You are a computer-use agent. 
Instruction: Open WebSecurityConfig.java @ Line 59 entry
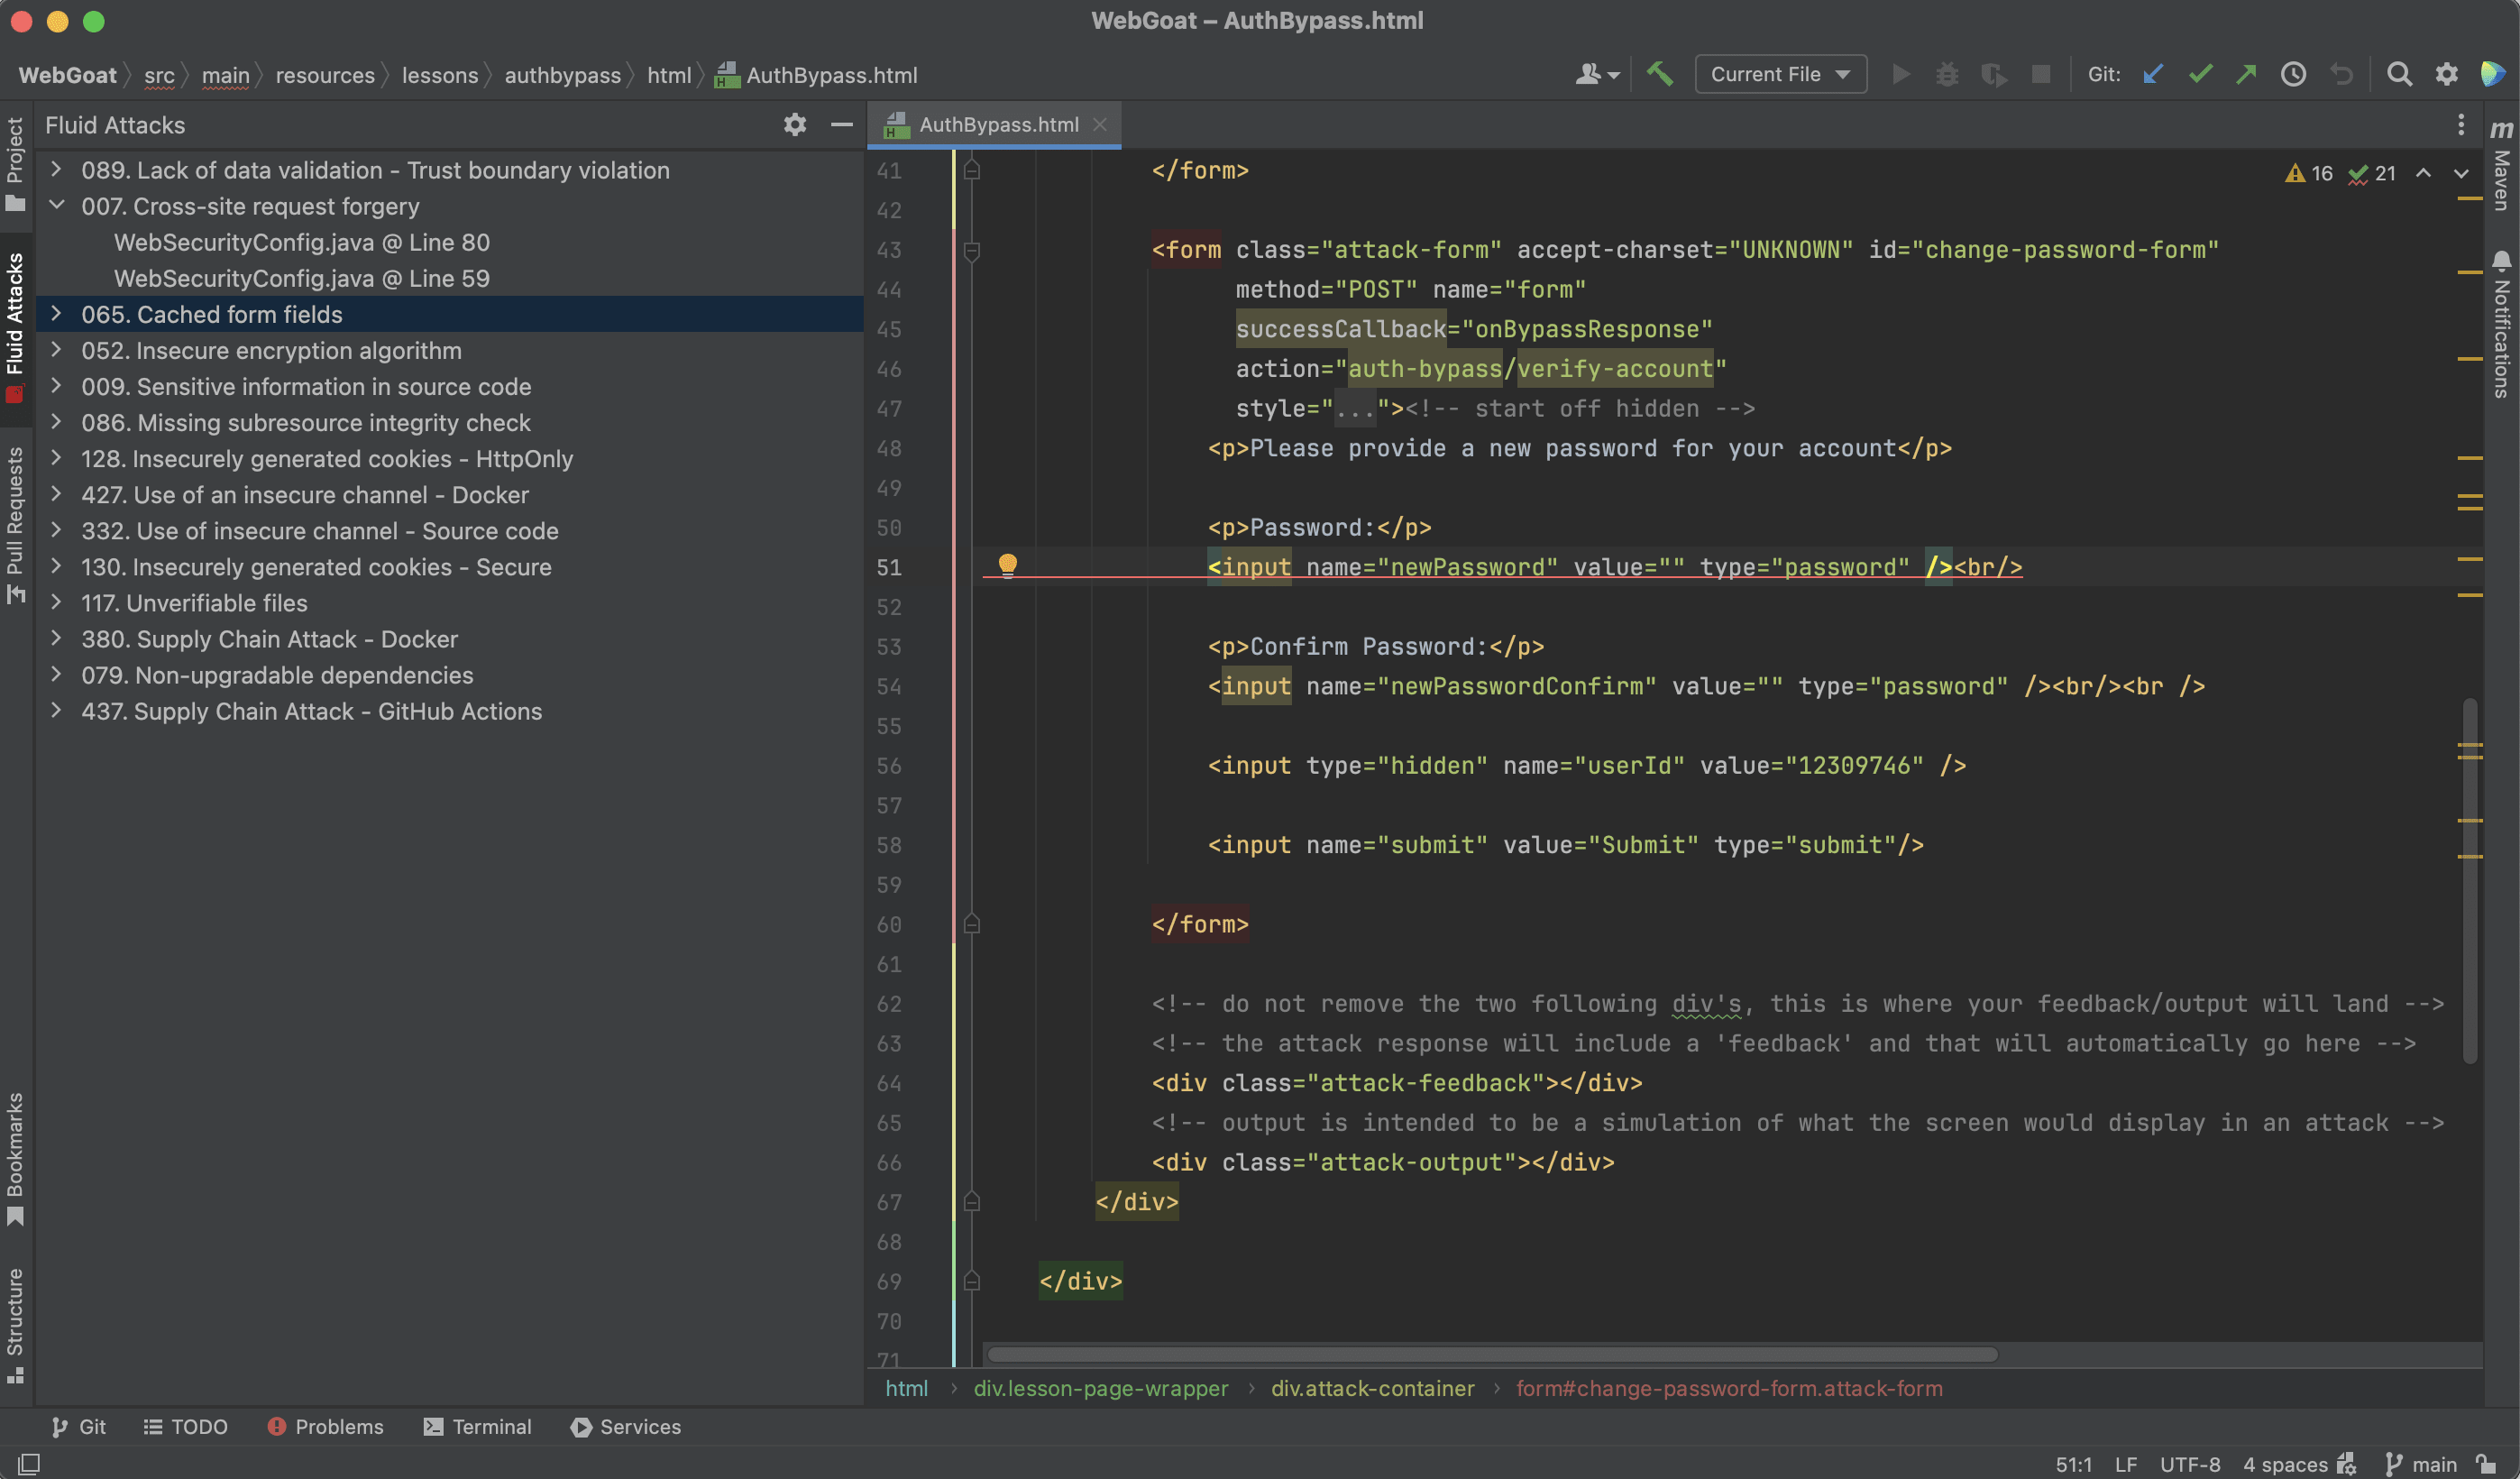coord(302,278)
